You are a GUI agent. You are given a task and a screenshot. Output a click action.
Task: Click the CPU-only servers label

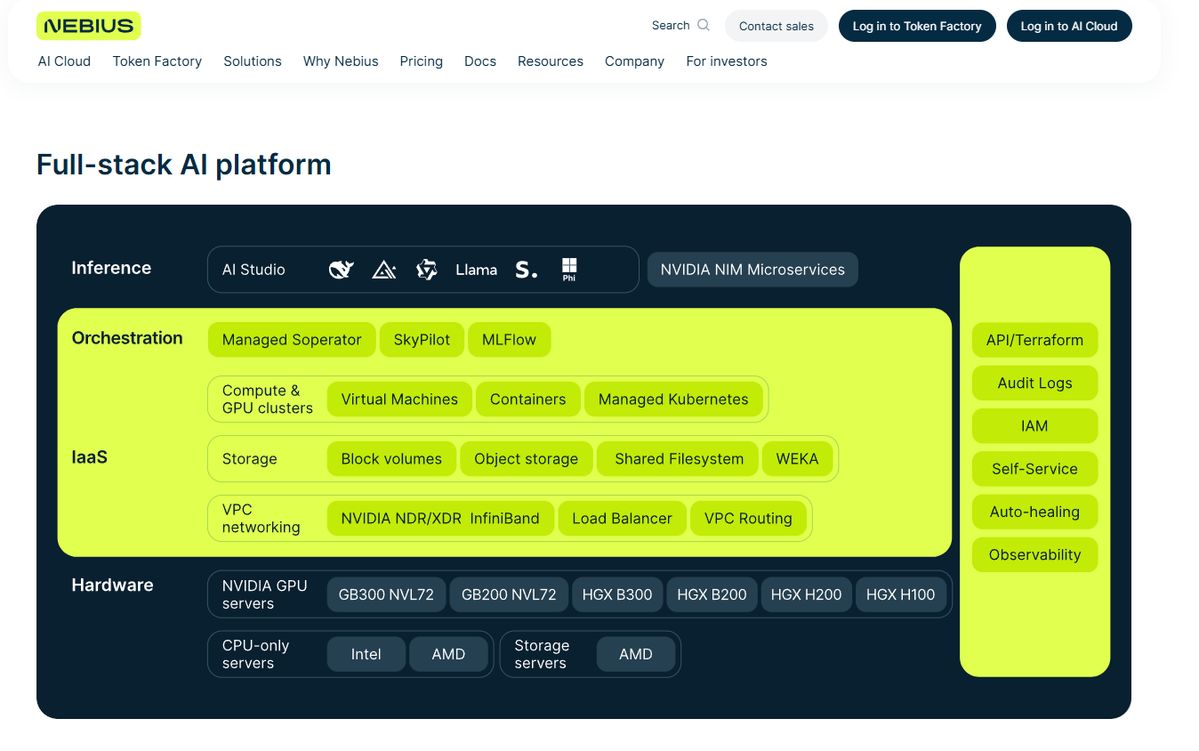coord(255,654)
